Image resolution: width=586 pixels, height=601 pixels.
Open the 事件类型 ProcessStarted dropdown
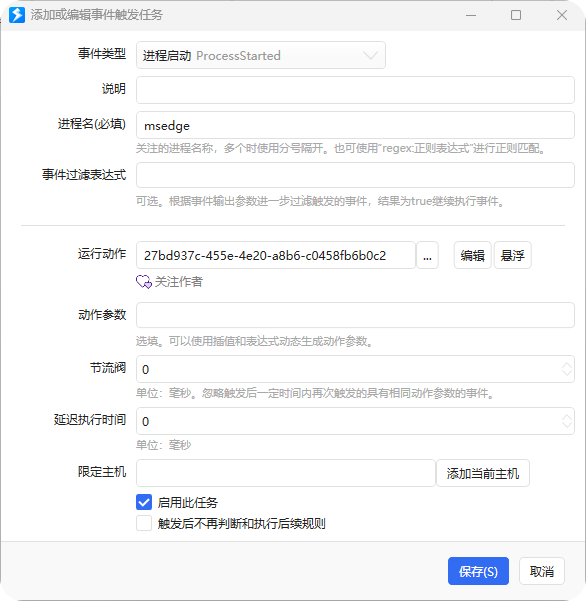(261, 55)
